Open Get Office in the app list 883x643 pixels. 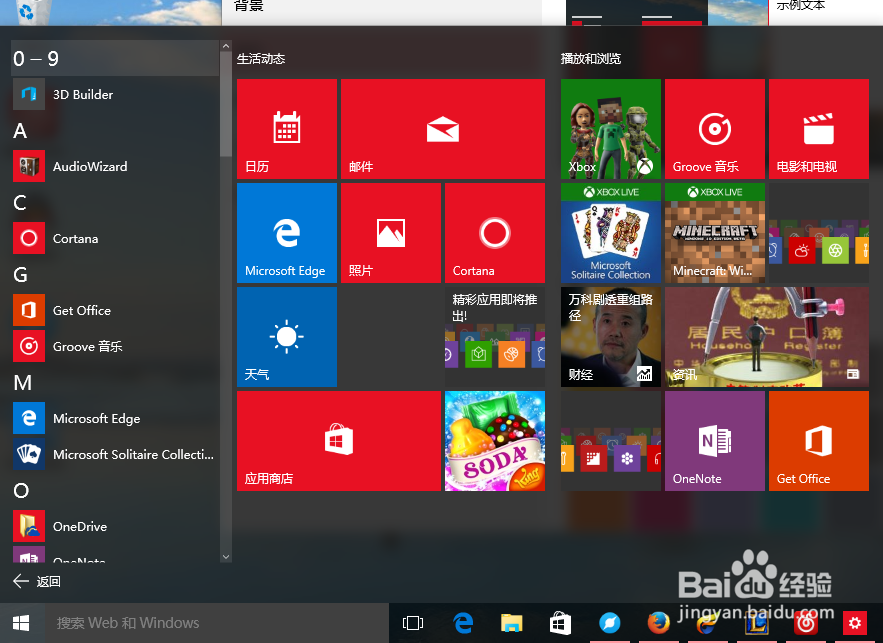[x=115, y=310]
